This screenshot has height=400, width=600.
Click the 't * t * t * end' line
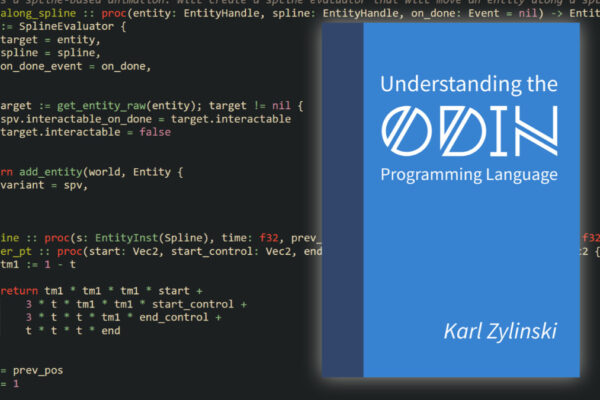(73, 331)
